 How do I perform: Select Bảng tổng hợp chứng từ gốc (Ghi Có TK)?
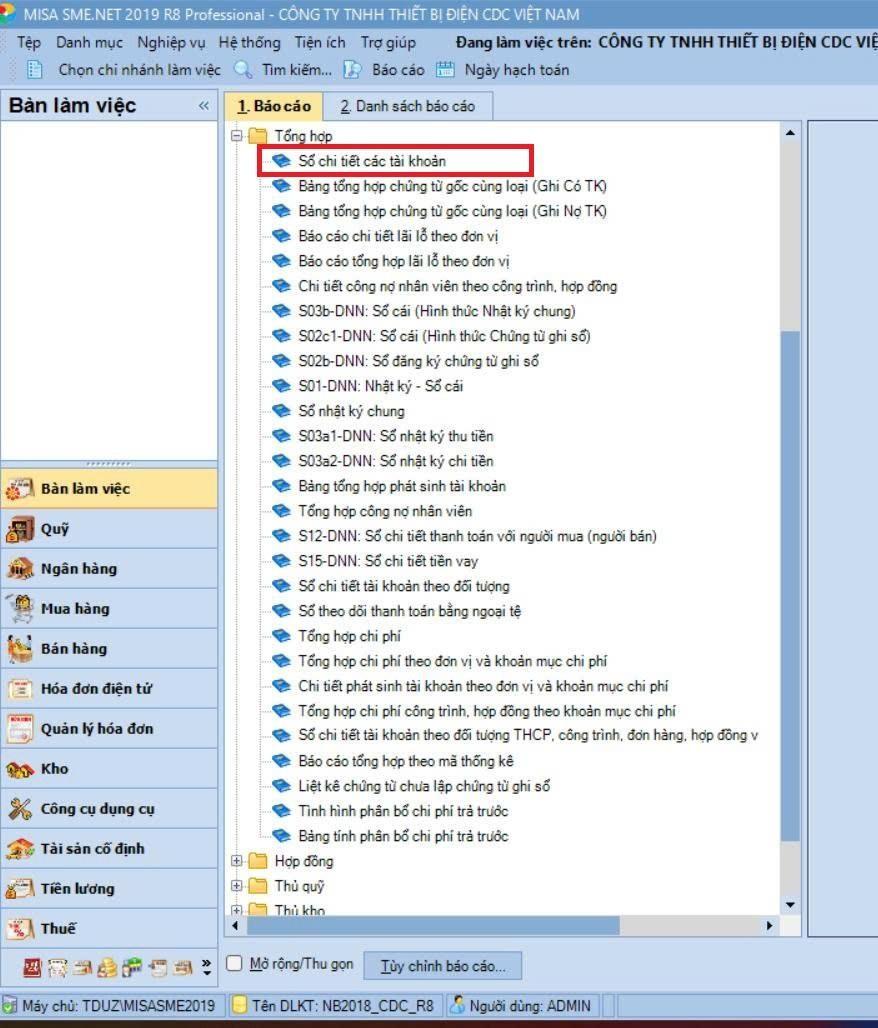coord(452,186)
